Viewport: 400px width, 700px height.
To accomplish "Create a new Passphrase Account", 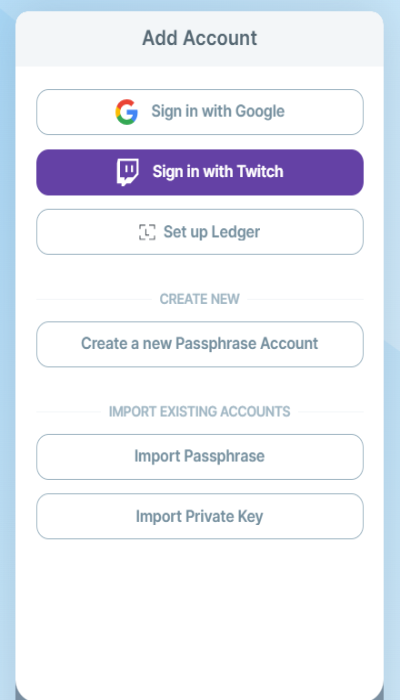I will (200, 344).
